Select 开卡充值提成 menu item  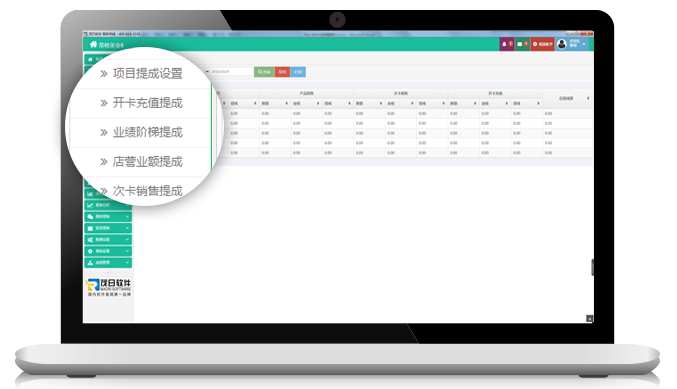pos(148,103)
